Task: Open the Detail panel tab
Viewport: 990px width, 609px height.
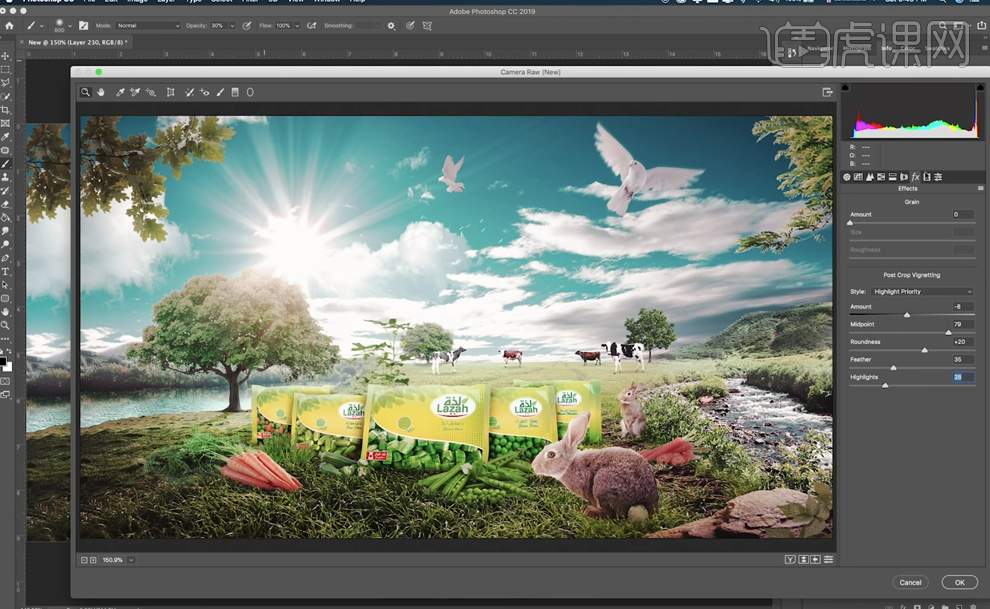Action: (869, 177)
